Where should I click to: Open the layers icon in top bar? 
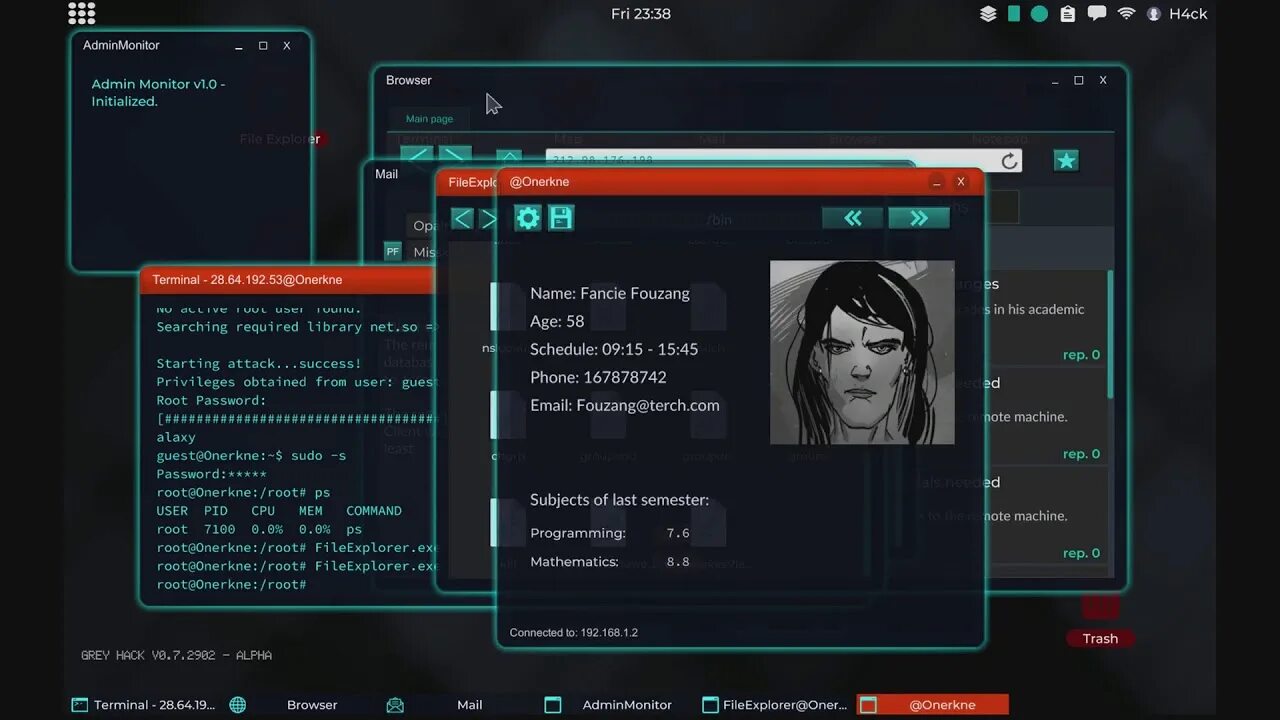pos(988,14)
